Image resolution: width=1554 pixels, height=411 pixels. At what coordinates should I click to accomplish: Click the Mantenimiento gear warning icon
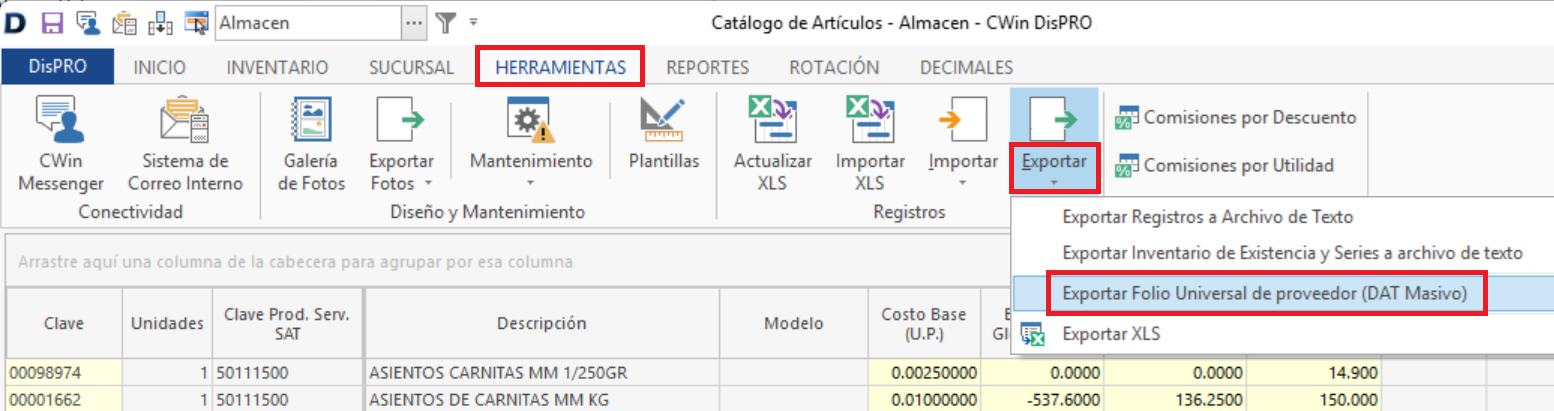coord(530,120)
